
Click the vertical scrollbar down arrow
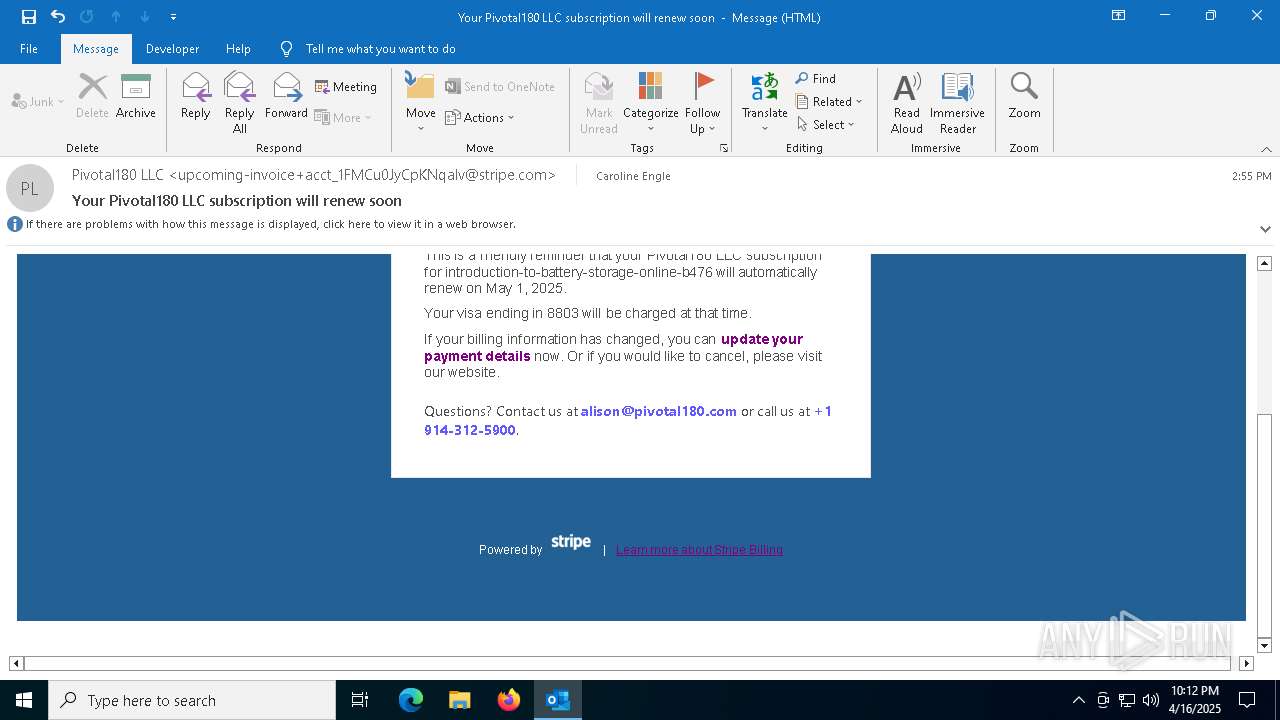pos(1264,646)
